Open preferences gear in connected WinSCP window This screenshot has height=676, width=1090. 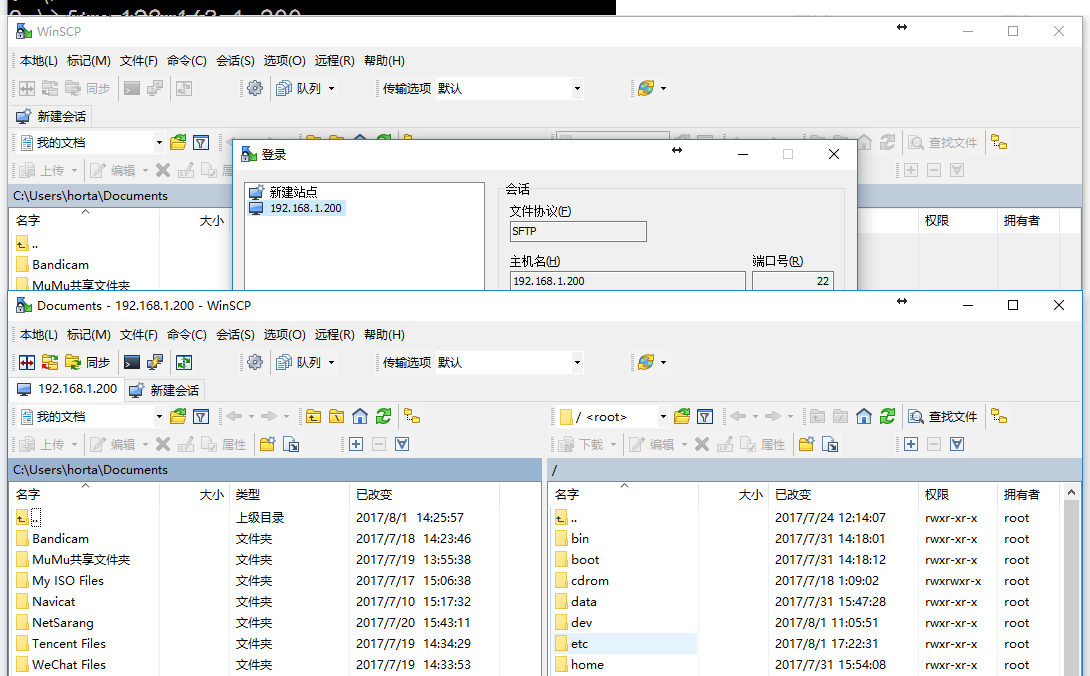coord(255,362)
